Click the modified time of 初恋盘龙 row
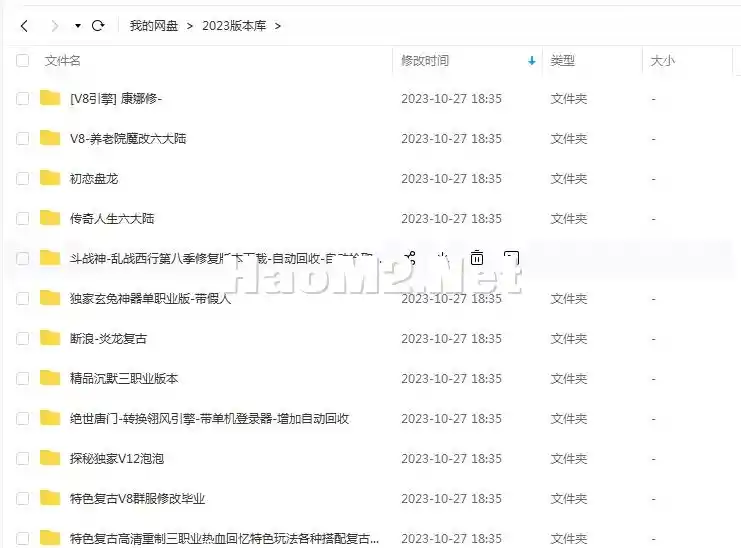This screenshot has height=548, width=741. coord(451,179)
